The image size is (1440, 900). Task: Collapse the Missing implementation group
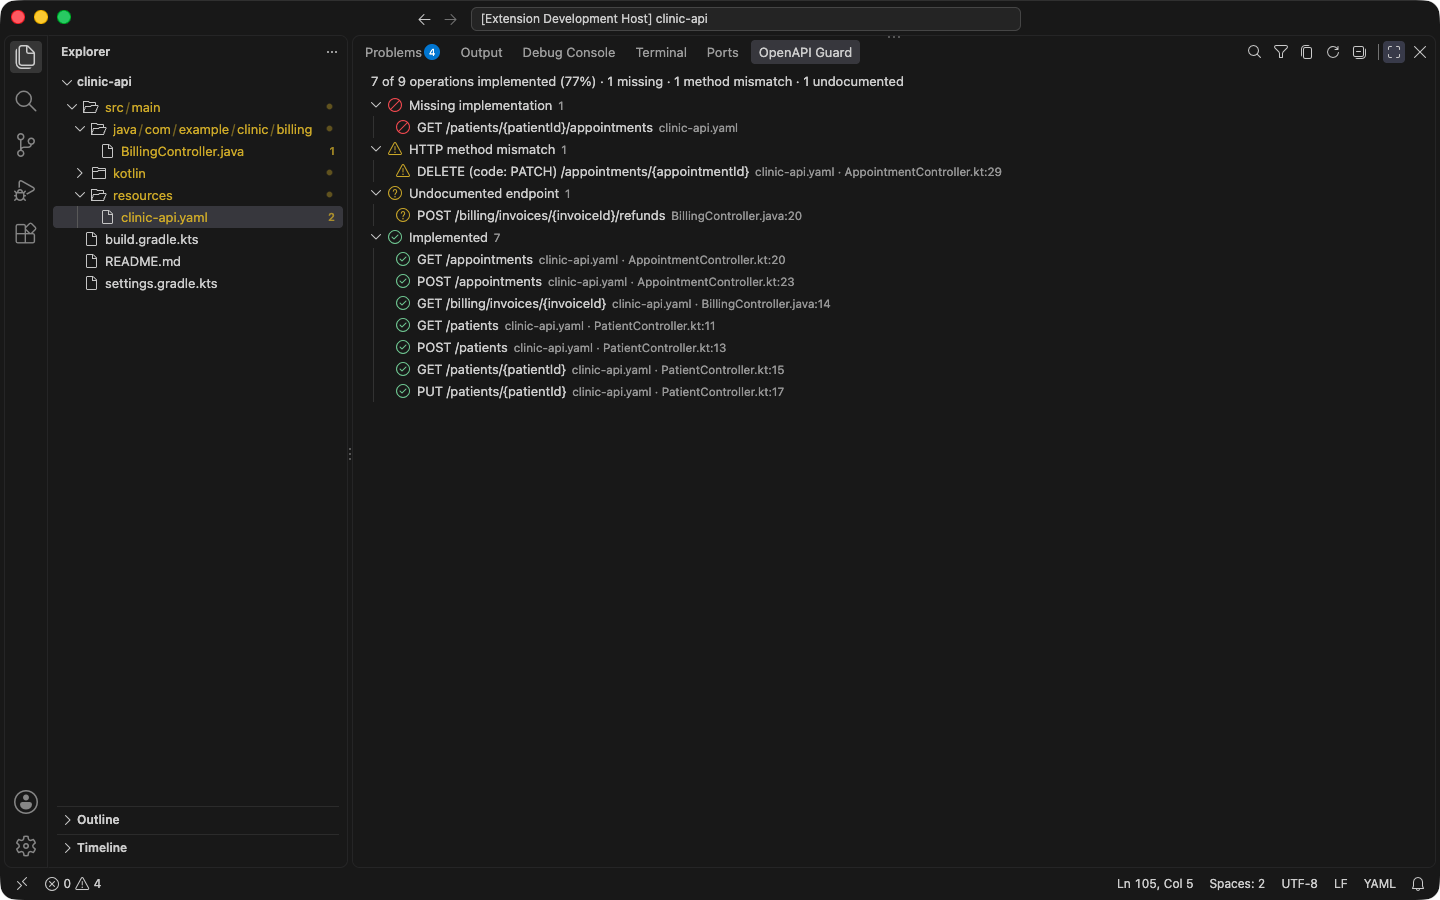(x=376, y=105)
